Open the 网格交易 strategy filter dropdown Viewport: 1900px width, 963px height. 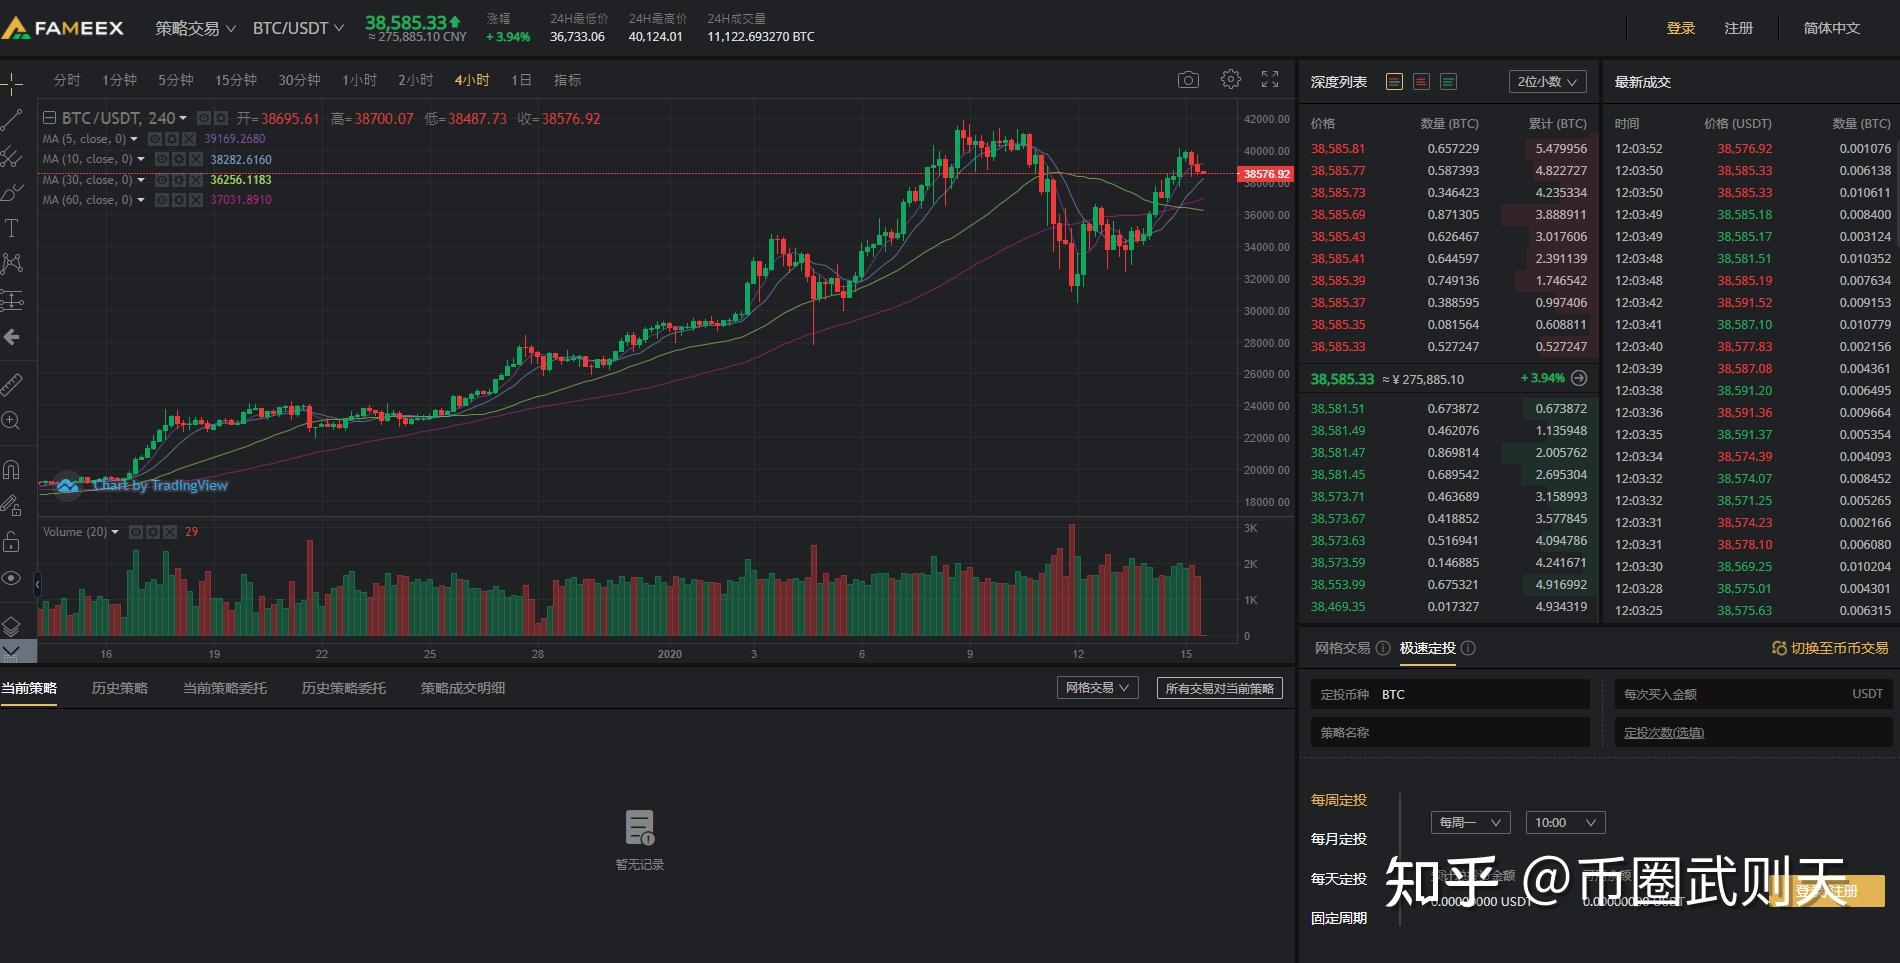(1097, 688)
